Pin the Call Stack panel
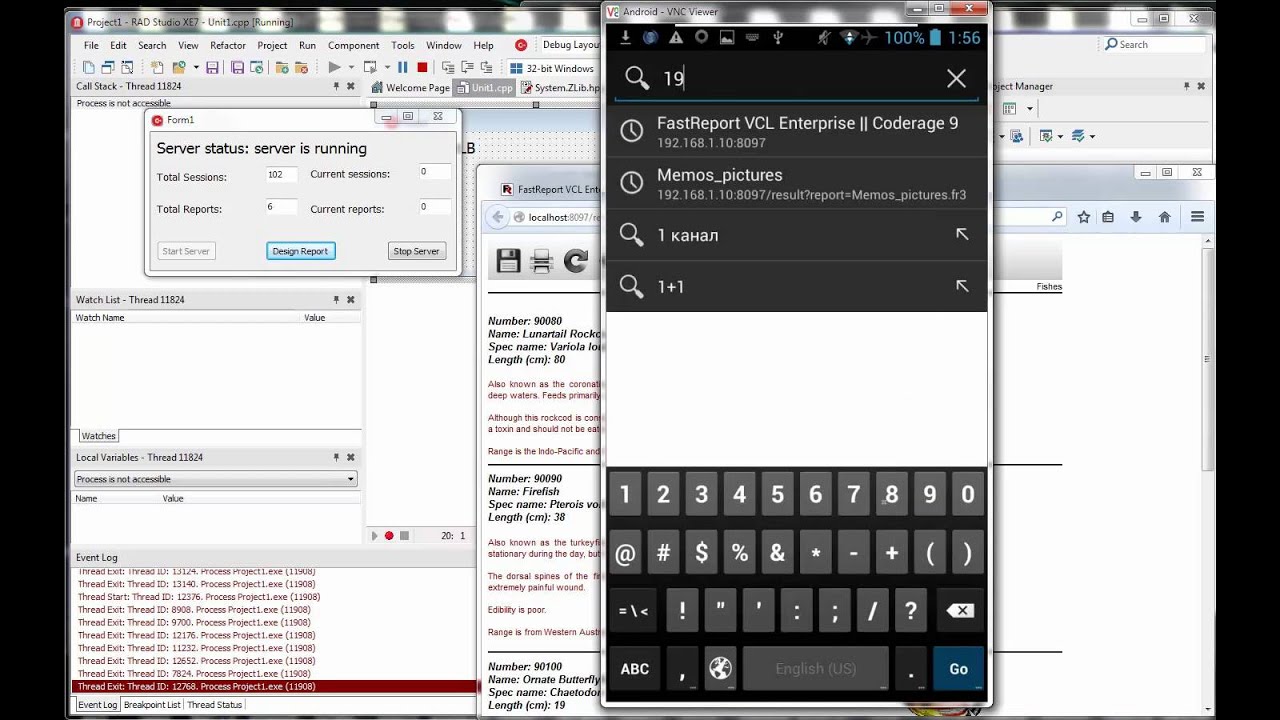Screen dimensions: 1280x720 (337, 86)
